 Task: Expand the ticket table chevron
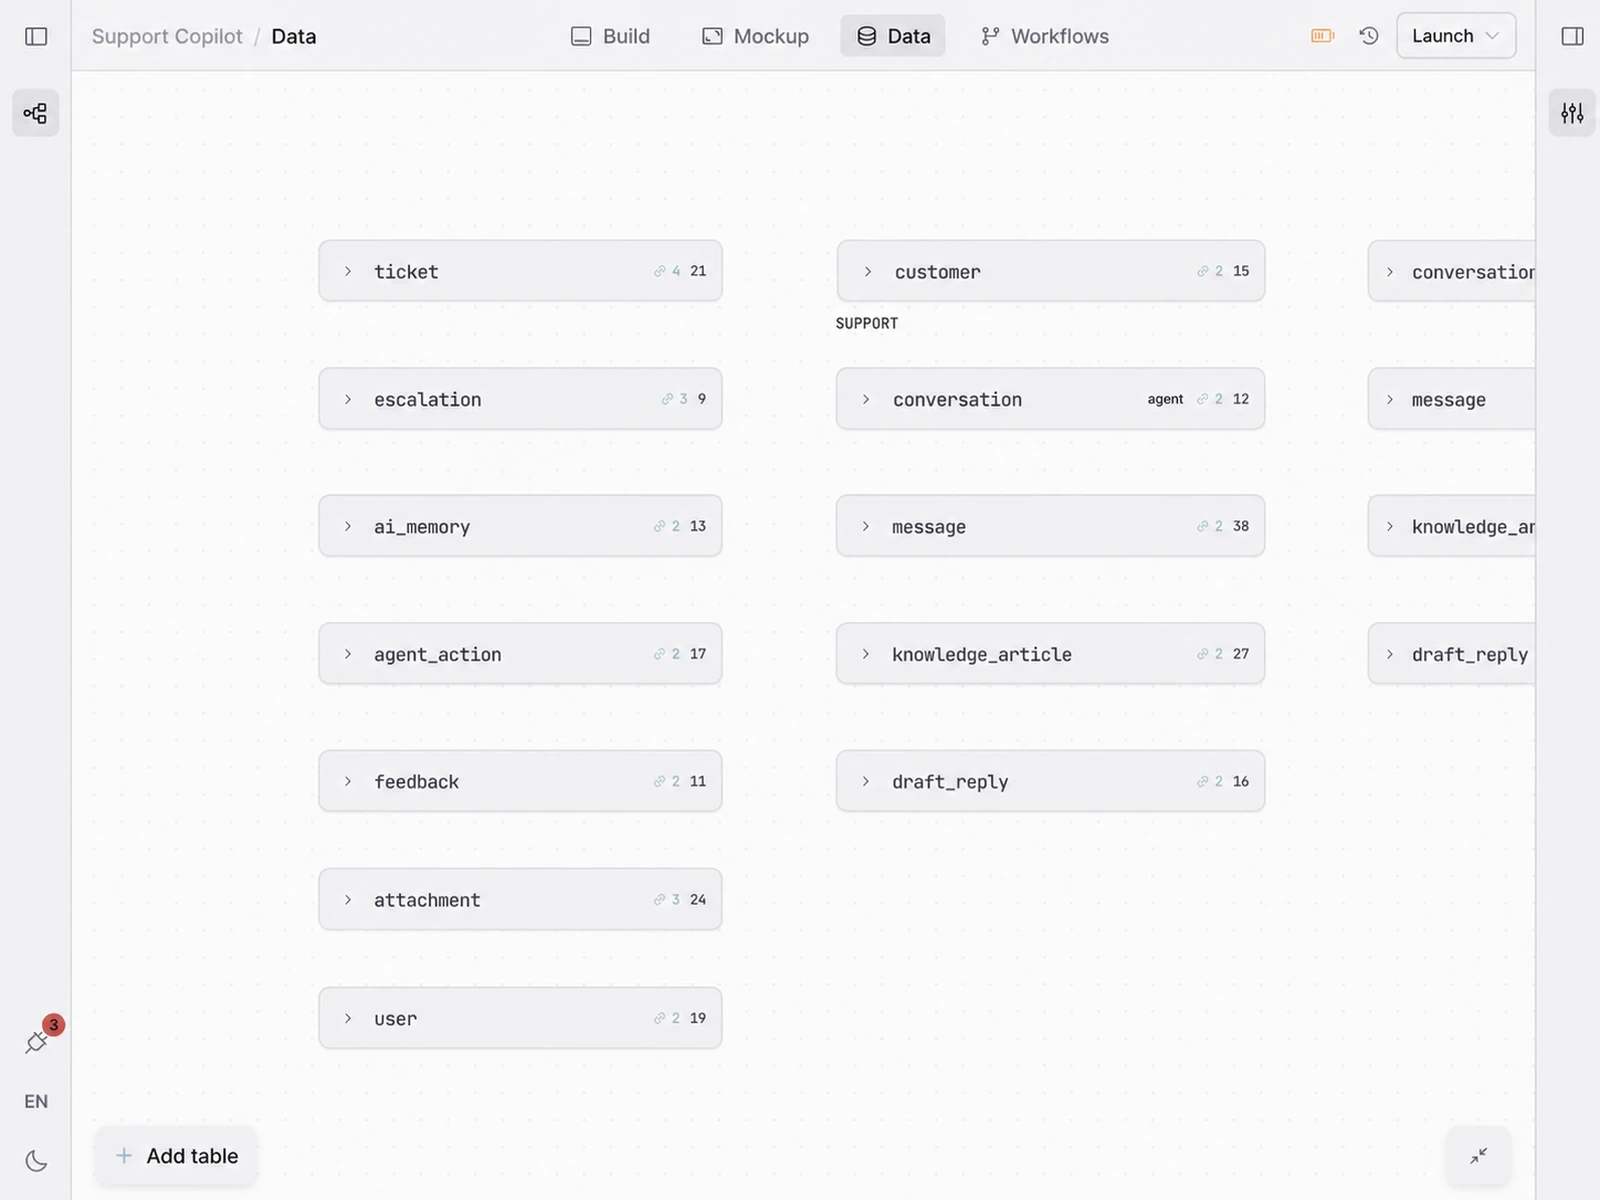(x=348, y=271)
